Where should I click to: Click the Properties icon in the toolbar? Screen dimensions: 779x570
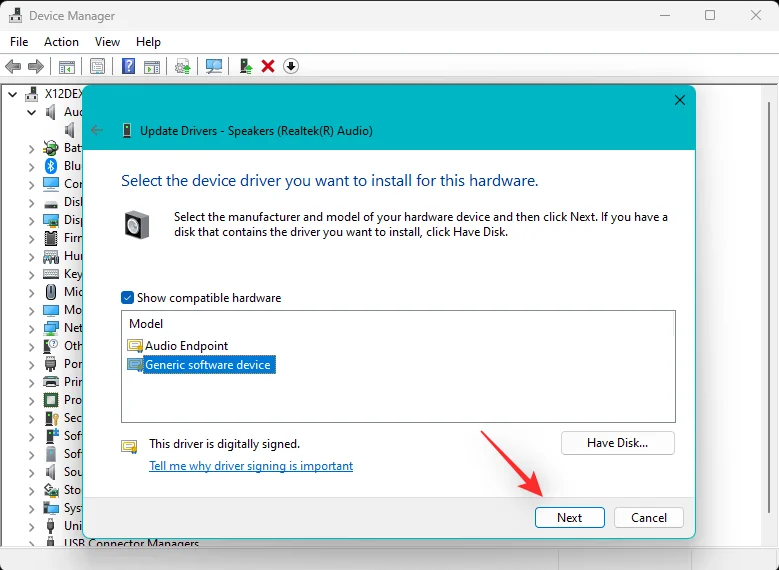(97, 66)
